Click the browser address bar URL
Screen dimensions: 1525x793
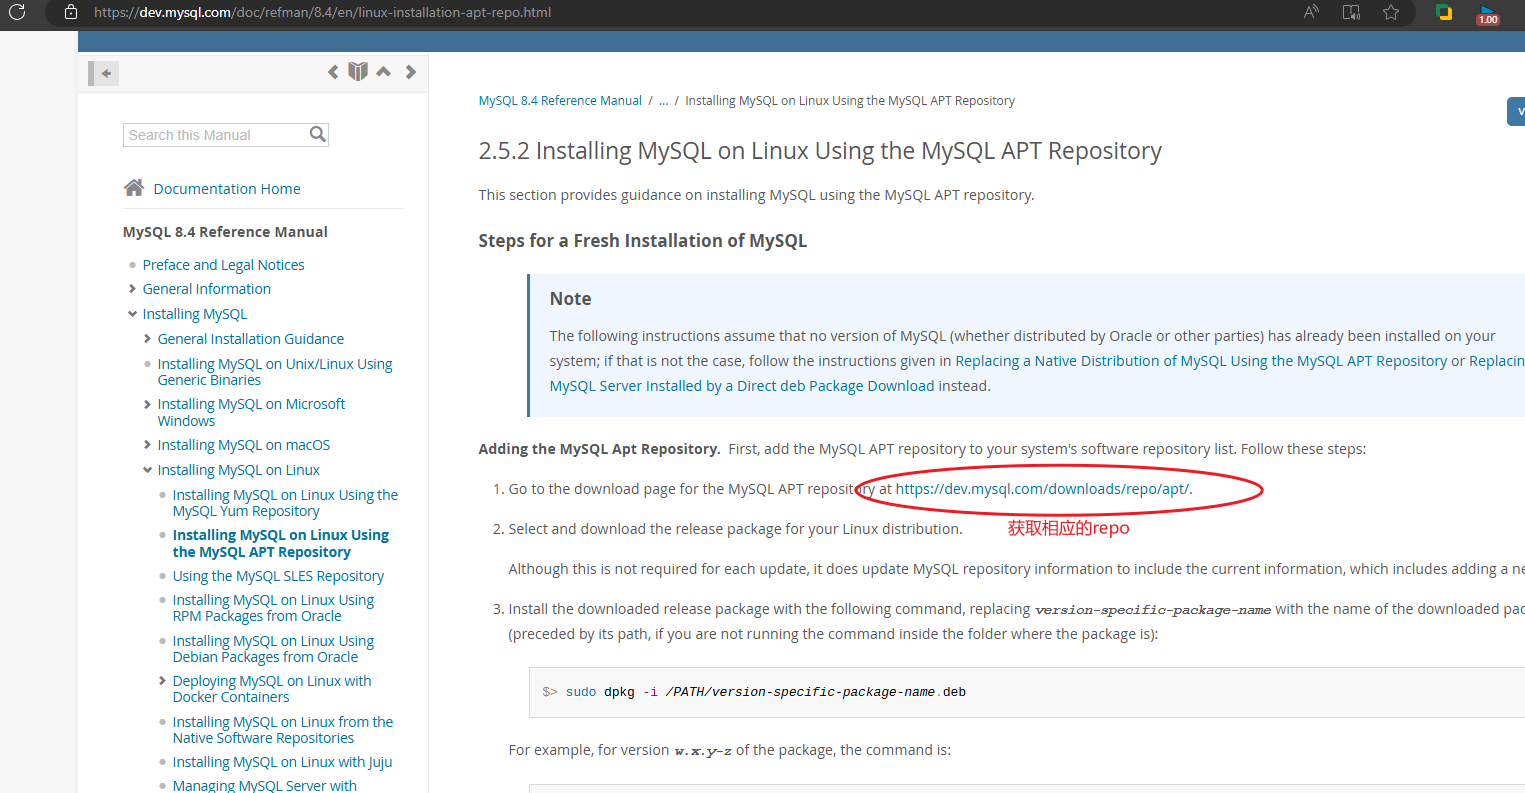click(x=322, y=12)
